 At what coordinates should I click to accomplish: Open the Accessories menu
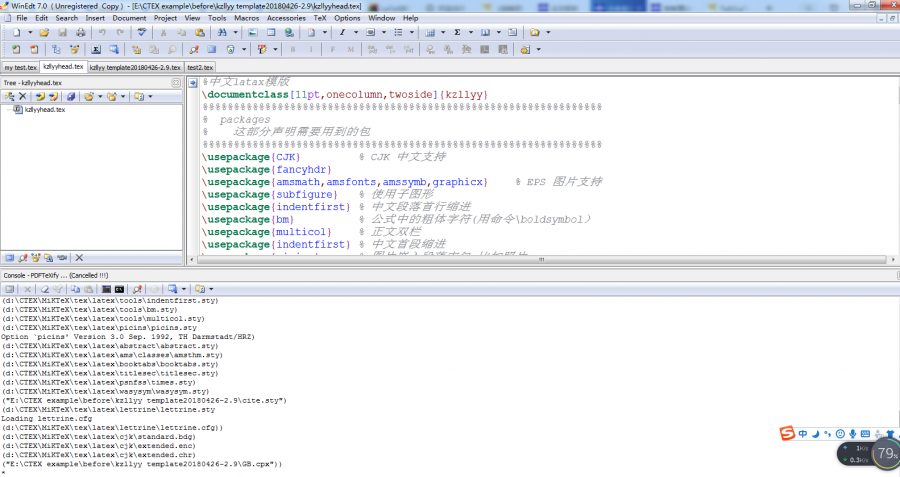(x=286, y=18)
